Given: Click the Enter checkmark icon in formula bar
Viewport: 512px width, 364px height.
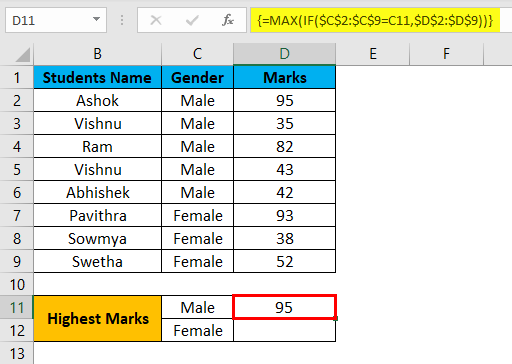Looking at the screenshot, I should point(192,20).
